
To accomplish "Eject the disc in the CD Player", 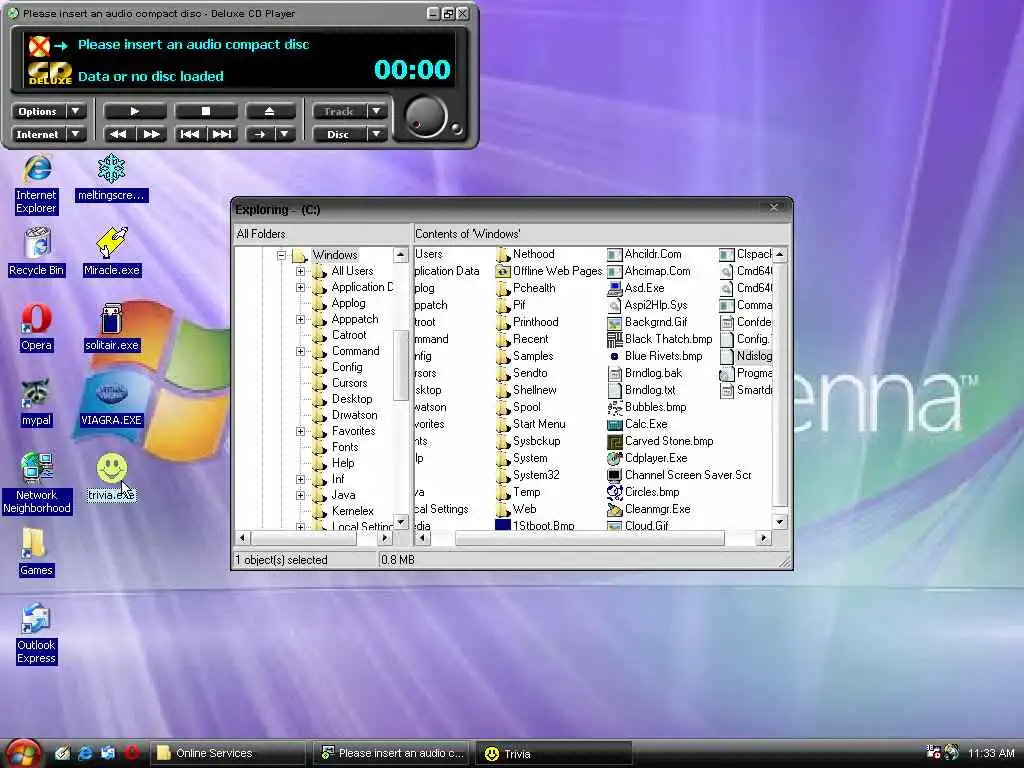I will (270, 112).
